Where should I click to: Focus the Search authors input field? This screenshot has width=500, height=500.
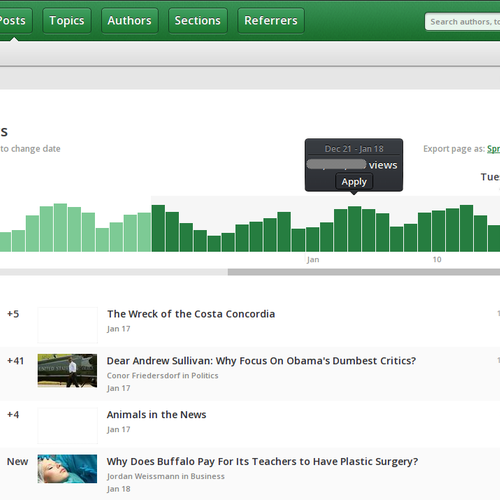[x=463, y=22]
